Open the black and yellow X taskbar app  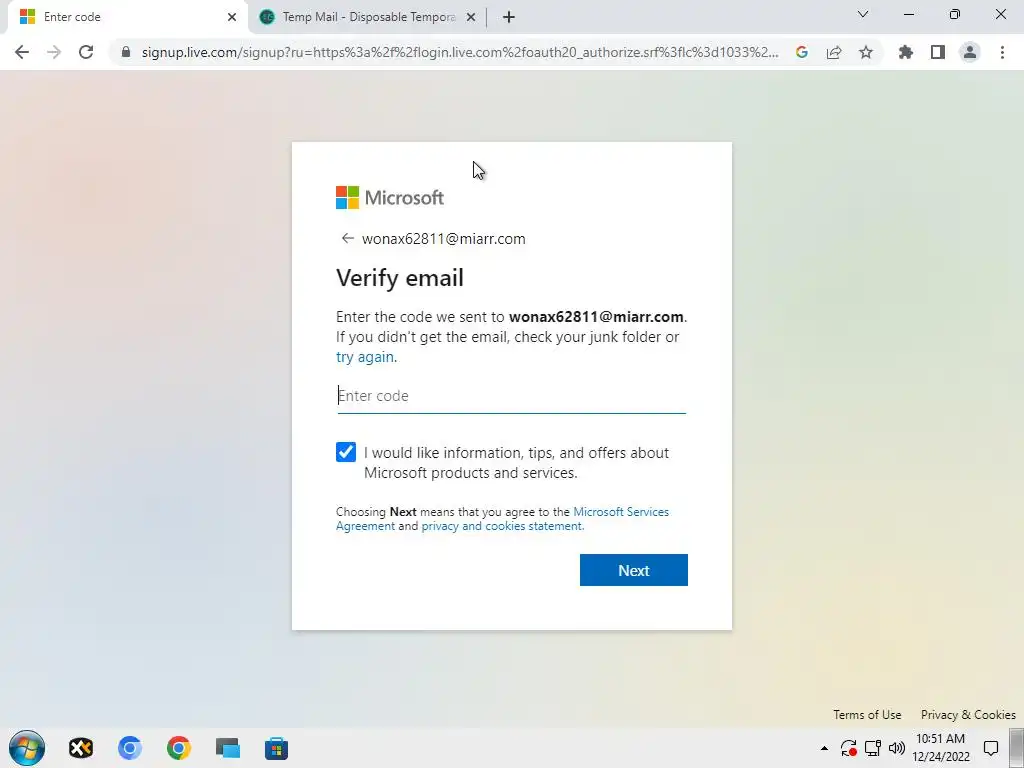tap(81, 748)
